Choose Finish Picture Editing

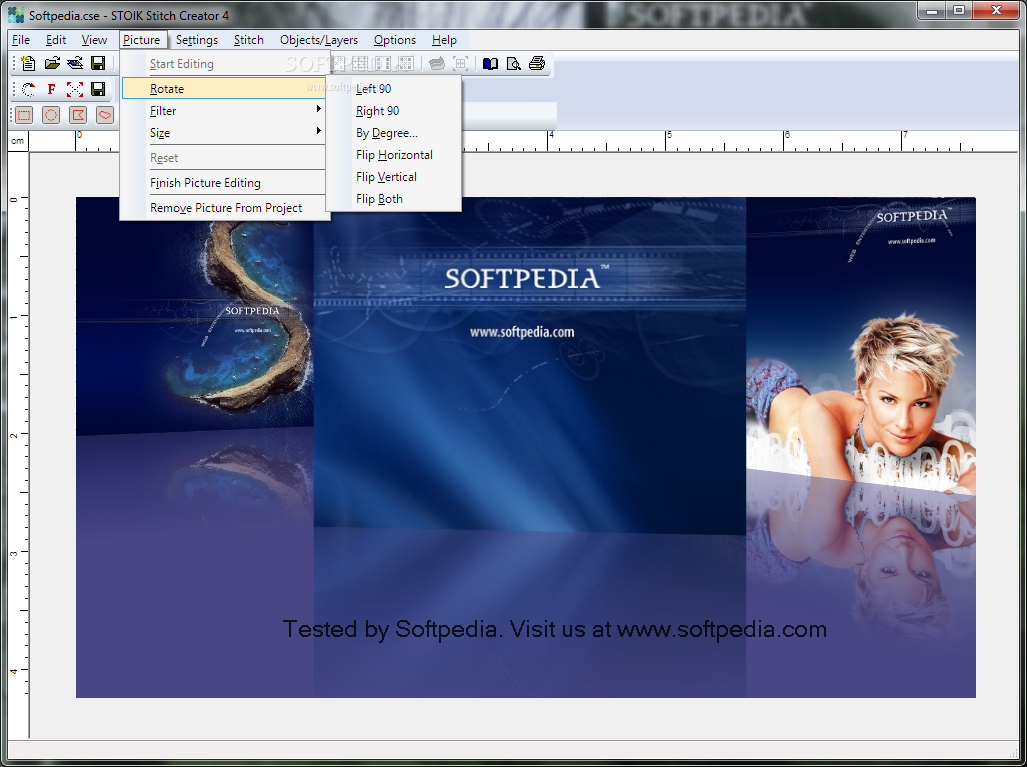pyautogui.click(x=224, y=183)
